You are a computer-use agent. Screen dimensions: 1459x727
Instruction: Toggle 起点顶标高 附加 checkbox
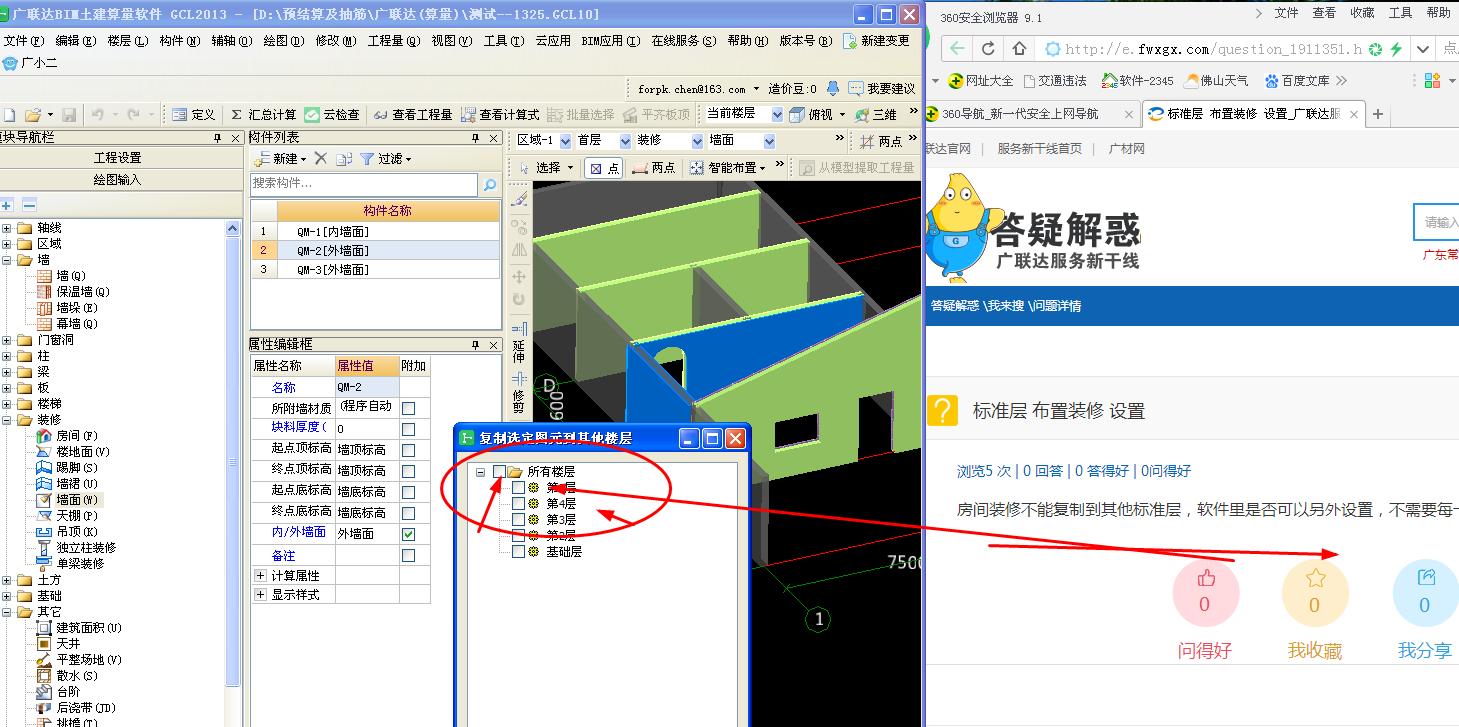tap(408, 450)
